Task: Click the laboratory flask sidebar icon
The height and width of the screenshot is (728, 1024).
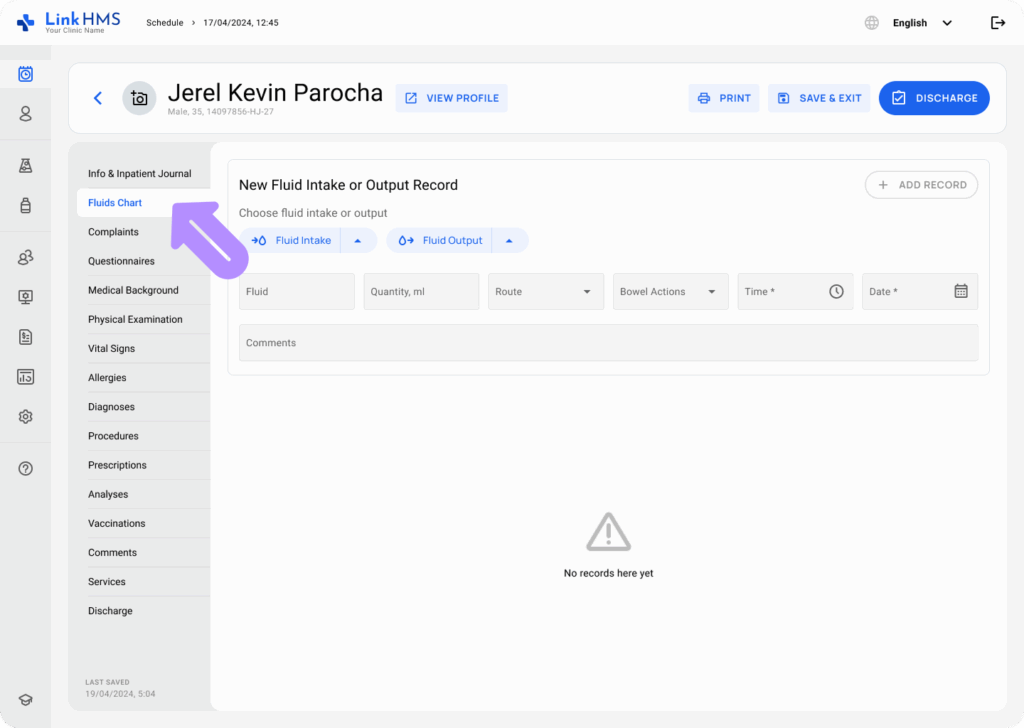Action: [x=26, y=166]
